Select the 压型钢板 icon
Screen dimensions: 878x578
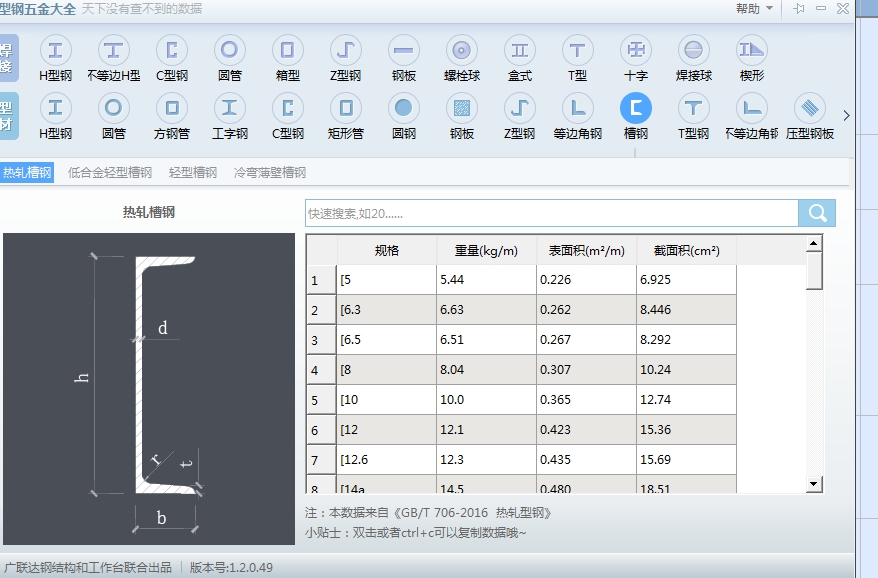click(810, 108)
